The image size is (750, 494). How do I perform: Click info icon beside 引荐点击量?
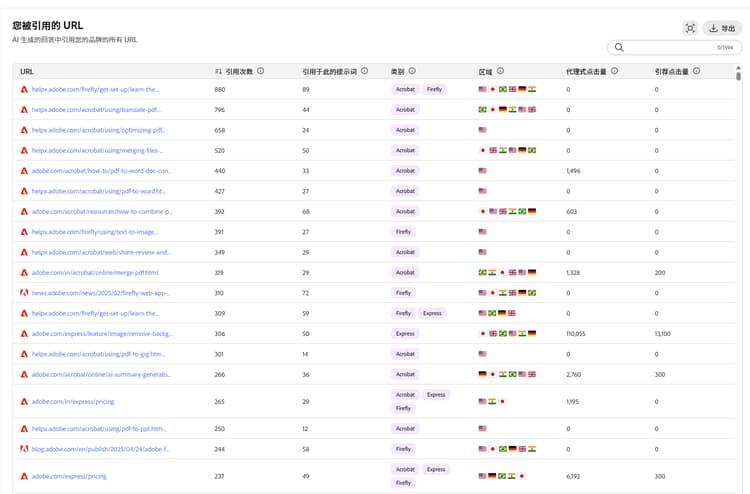tap(696, 72)
